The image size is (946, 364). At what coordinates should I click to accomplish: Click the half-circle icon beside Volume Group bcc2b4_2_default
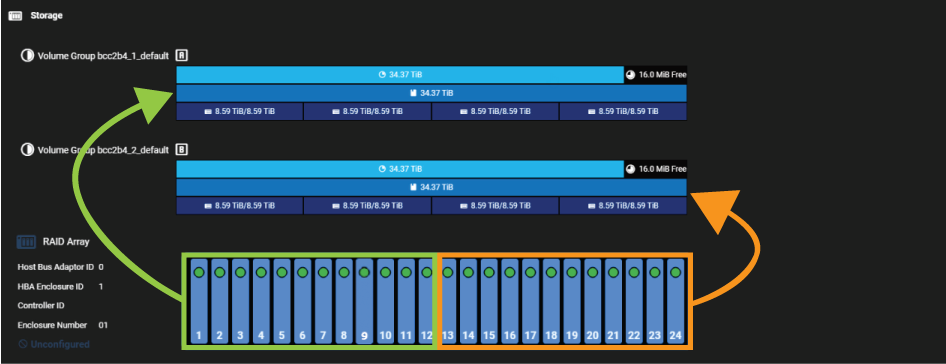pyautogui.click(x=27, y=150)
